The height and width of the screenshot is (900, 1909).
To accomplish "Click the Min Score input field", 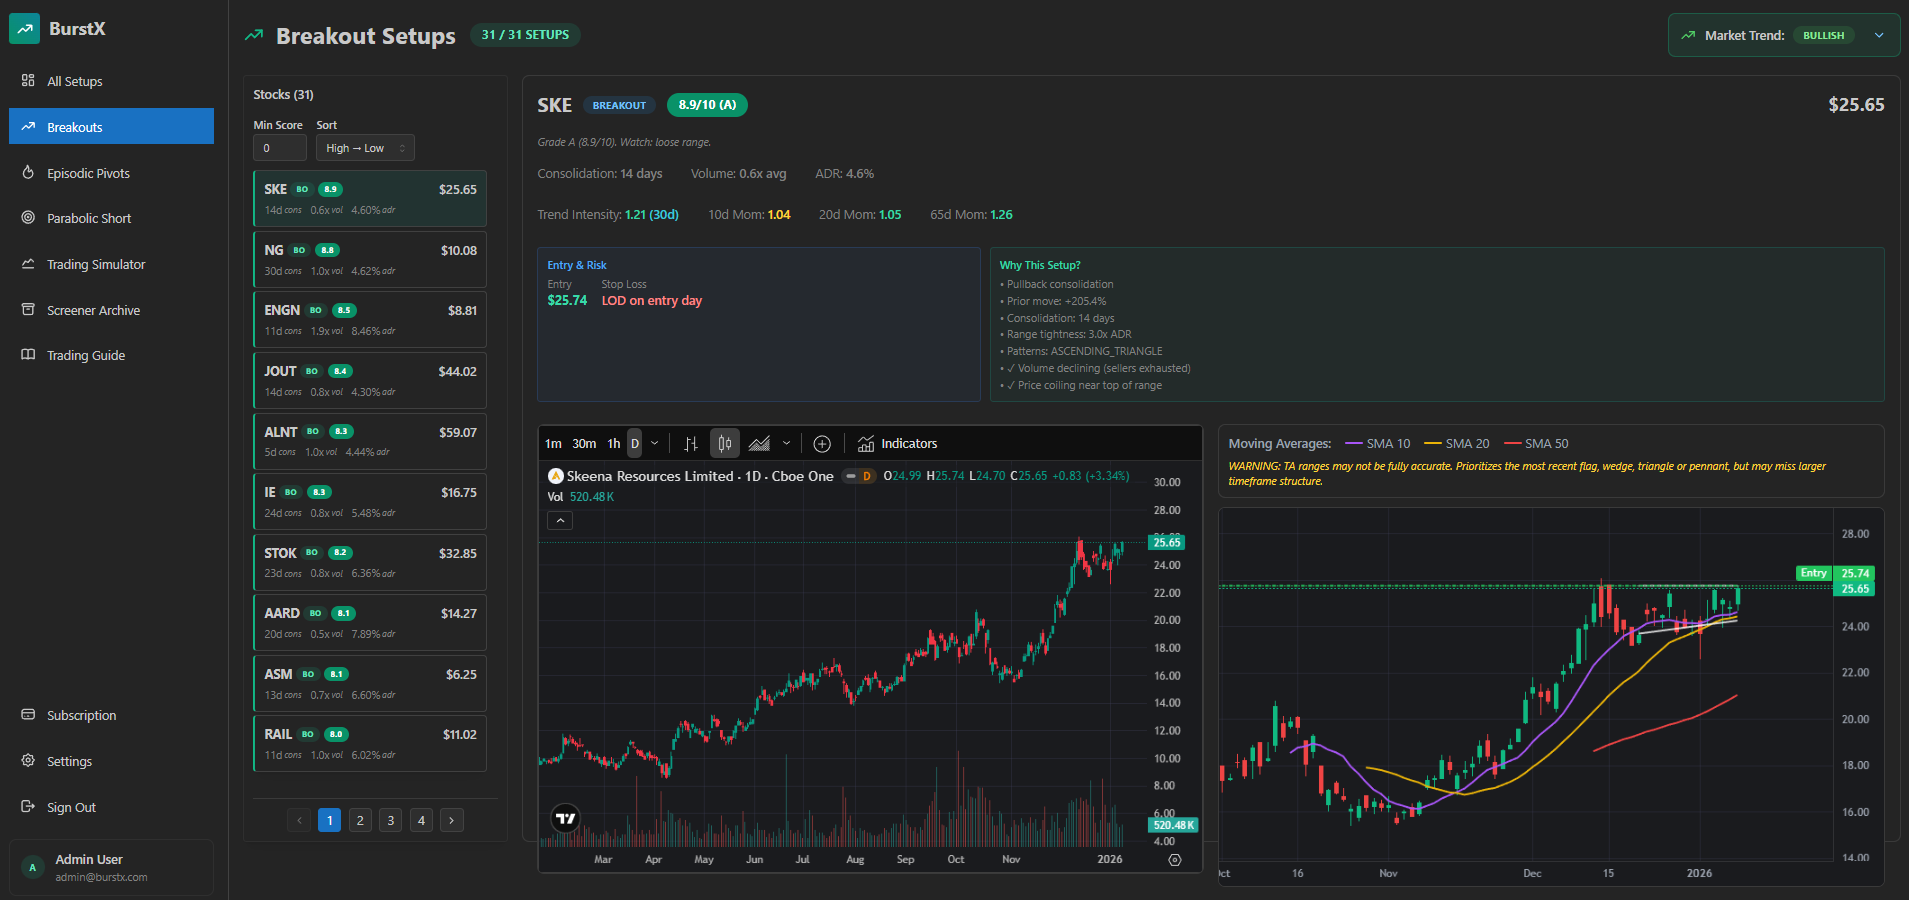I will coord(279,148).
